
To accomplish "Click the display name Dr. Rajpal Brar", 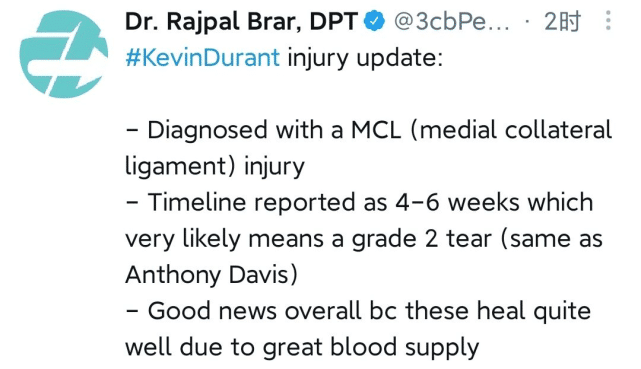I will pyautogui.click(x=213, y=21).
